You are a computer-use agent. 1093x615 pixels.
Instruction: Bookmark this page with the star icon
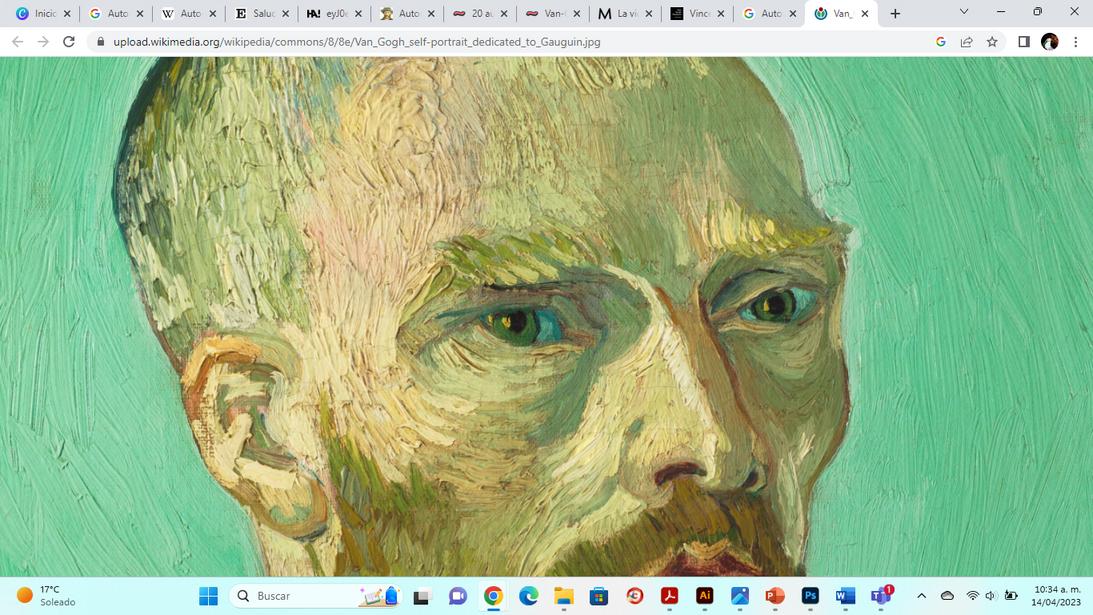[x=992, y=42]
